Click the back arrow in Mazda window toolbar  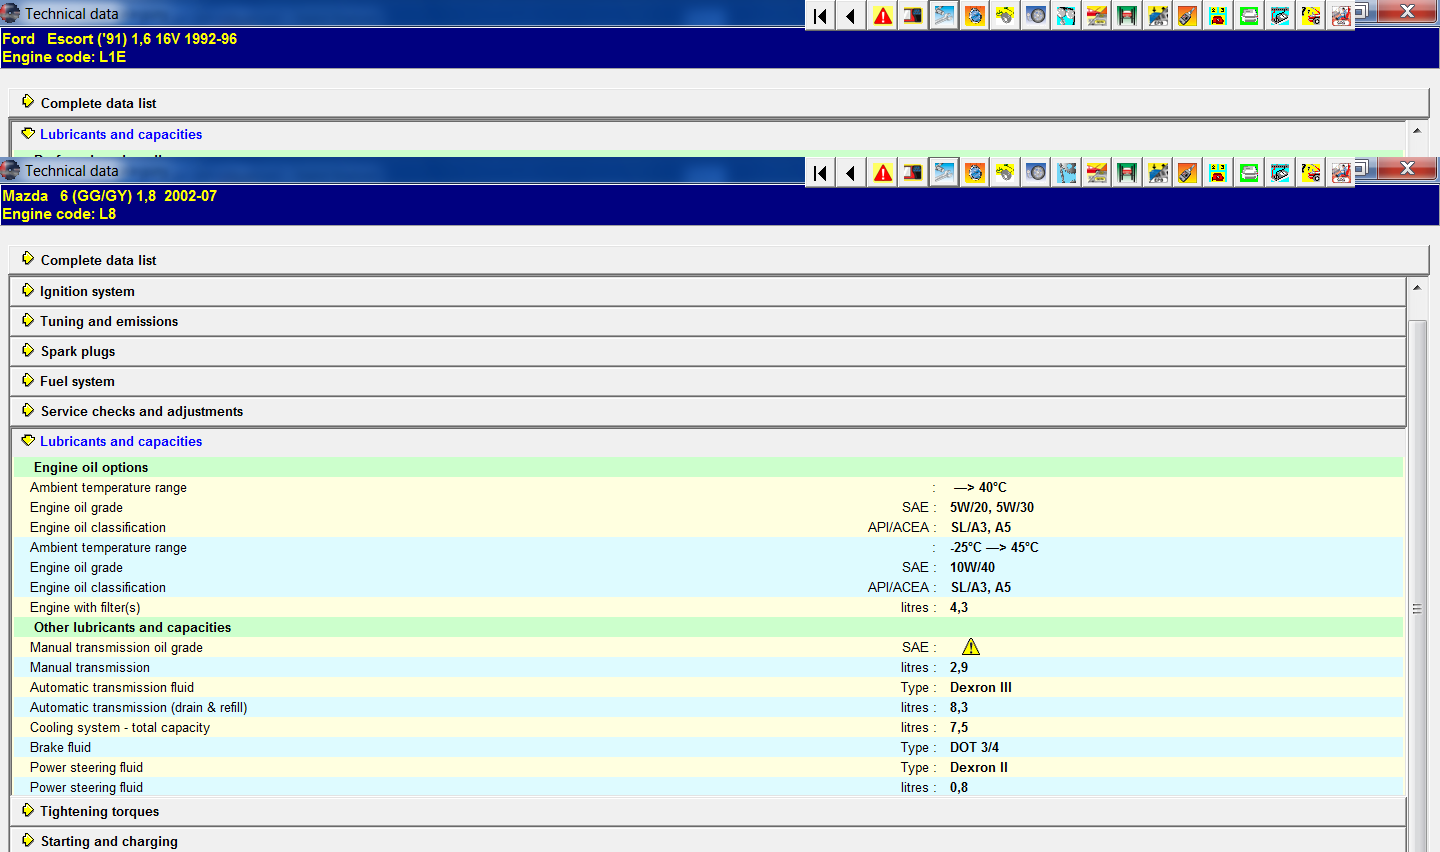point(851,173)
